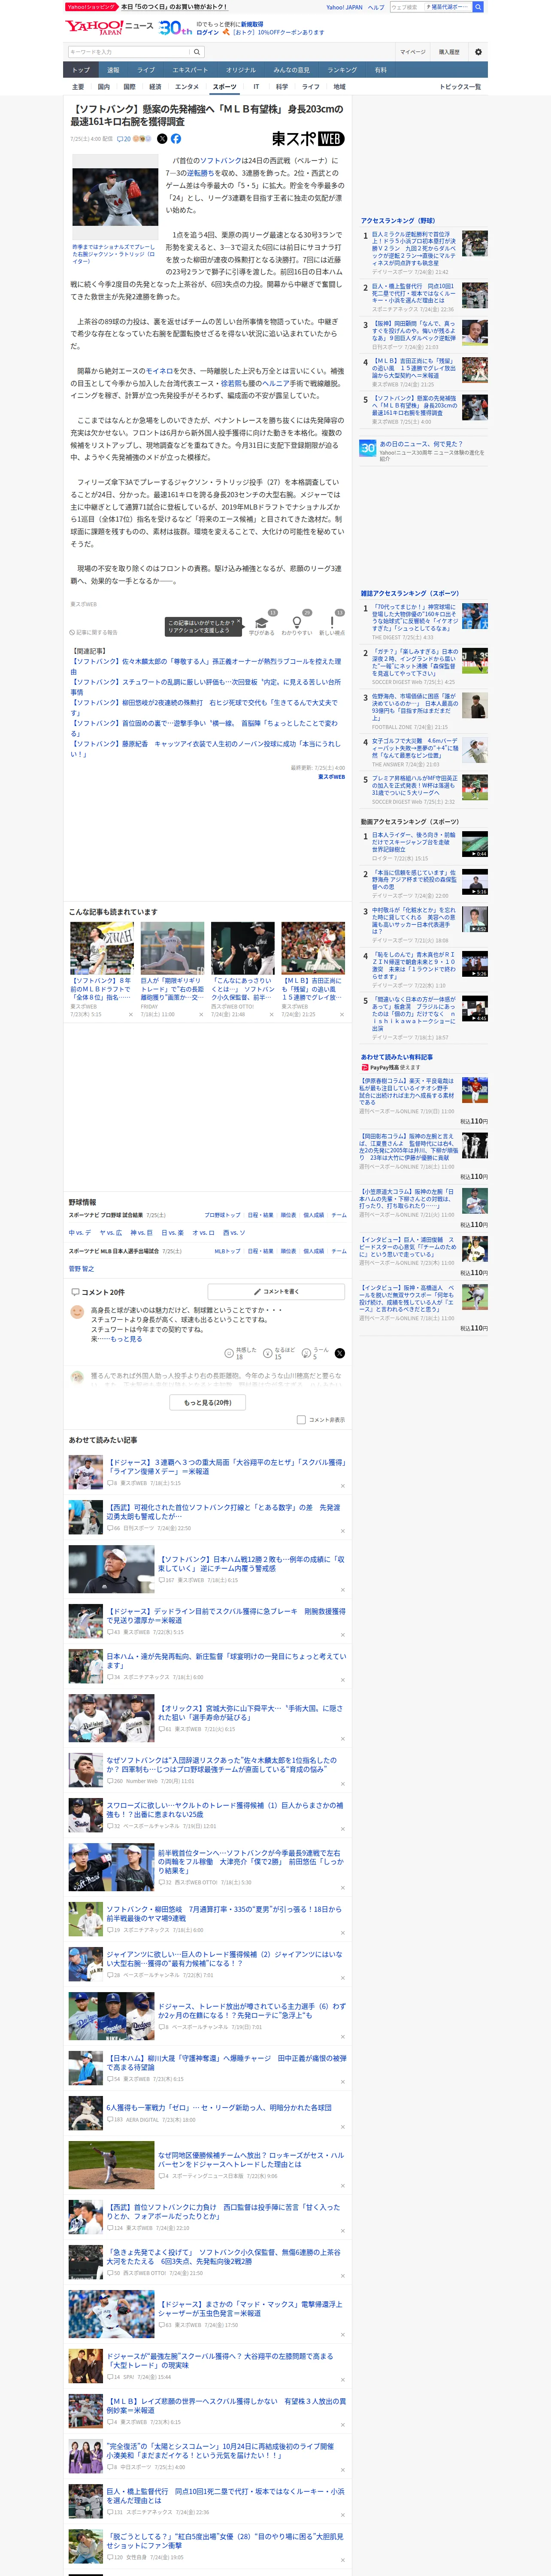Open the トップ tab
This screenshot has width=551, height=2576.
pos(81,70)
